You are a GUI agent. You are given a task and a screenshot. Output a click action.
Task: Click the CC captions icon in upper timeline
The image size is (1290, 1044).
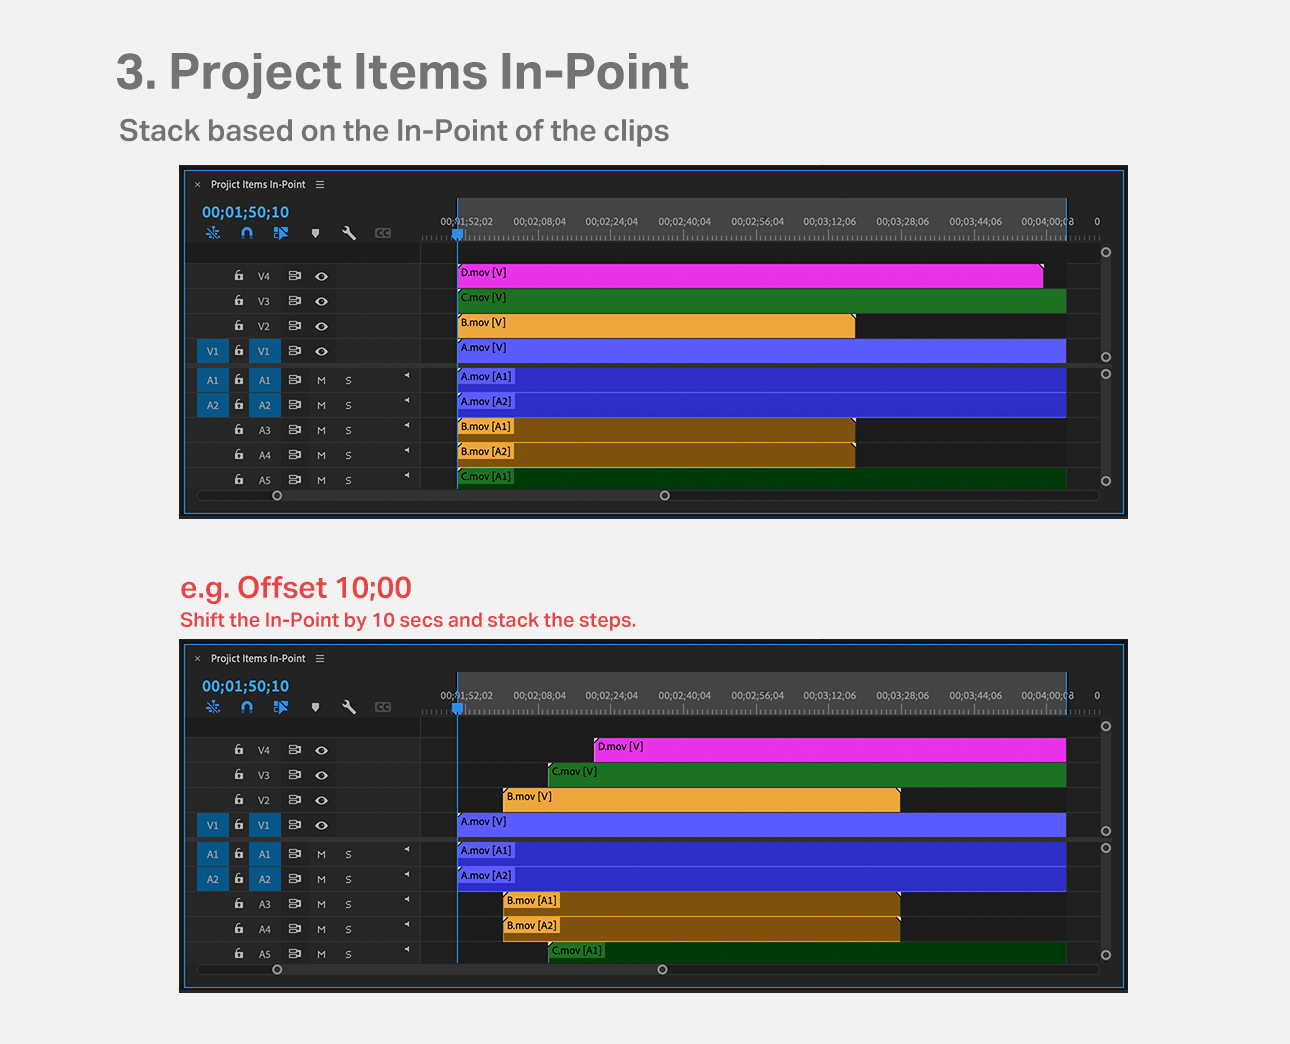pyautogui.click(x=383, y=233)
